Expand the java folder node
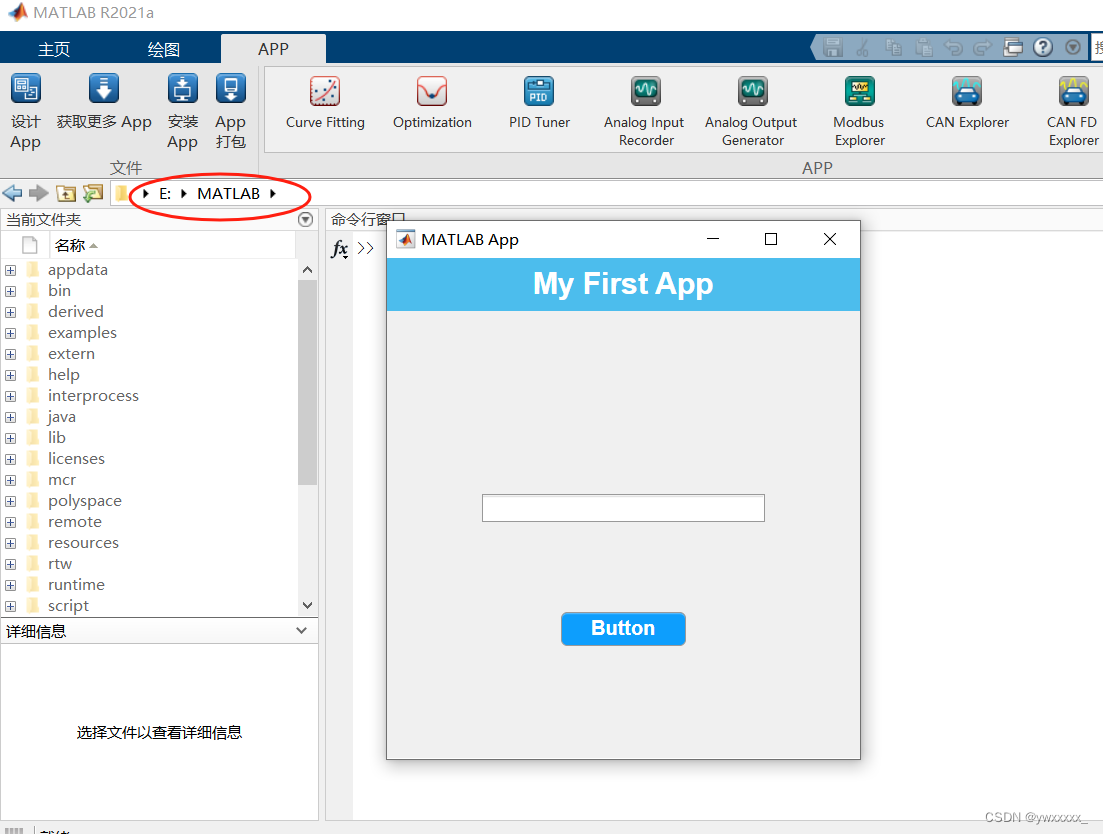Image resolution: width=1103 pixels, height=834 pixels. coord(11,418)
